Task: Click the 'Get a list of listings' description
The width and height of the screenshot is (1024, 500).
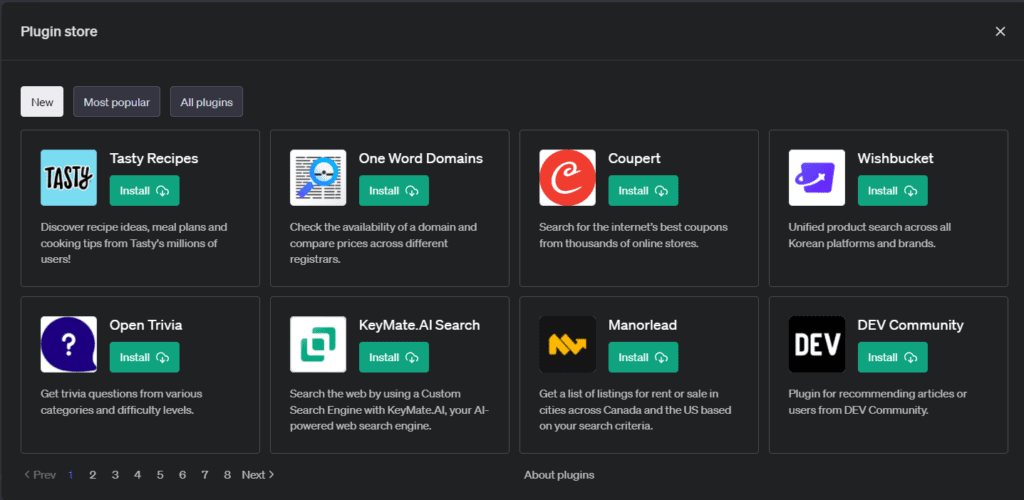Action: click(635, 410)
